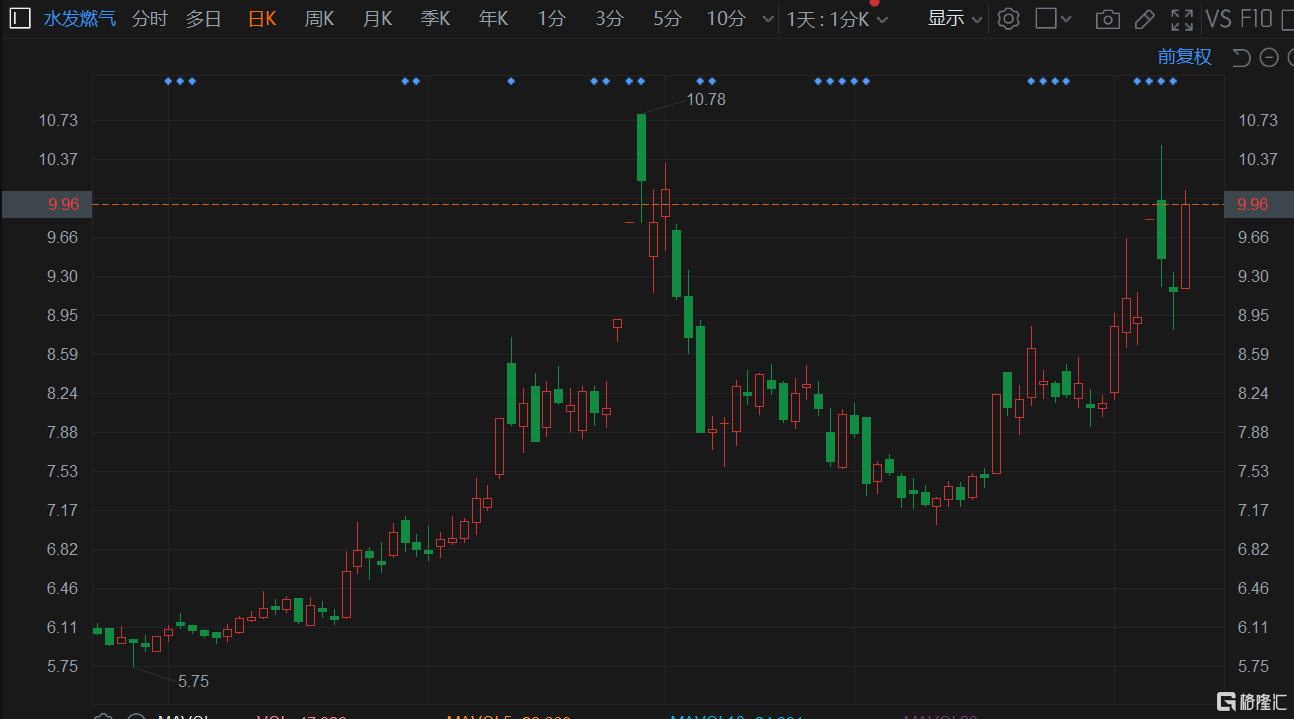This screenshot has height=719, width=1294.
Task: Click the rightmost blue diamond event marker
Action: [1173, 81]
